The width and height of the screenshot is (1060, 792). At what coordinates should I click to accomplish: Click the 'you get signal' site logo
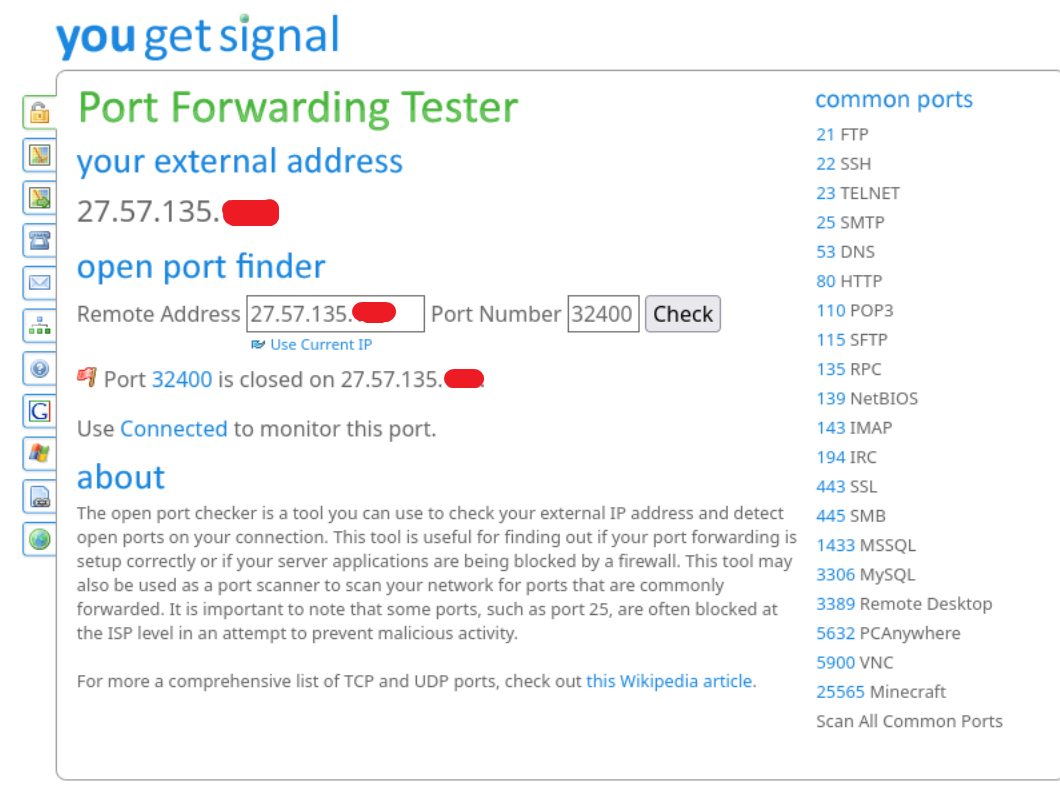[x=198, y=37]
